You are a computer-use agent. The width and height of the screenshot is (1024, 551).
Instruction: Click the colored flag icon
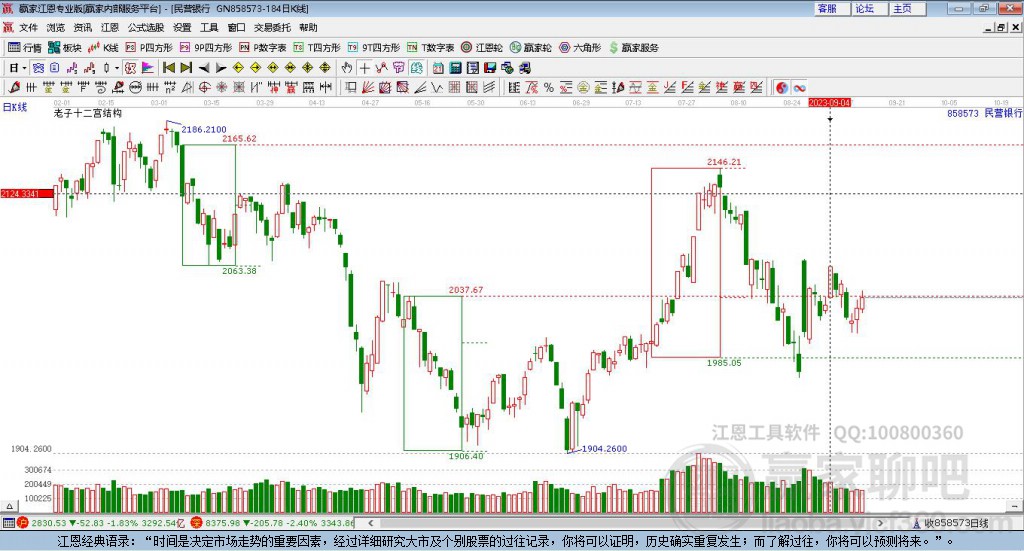coord(148,68)
